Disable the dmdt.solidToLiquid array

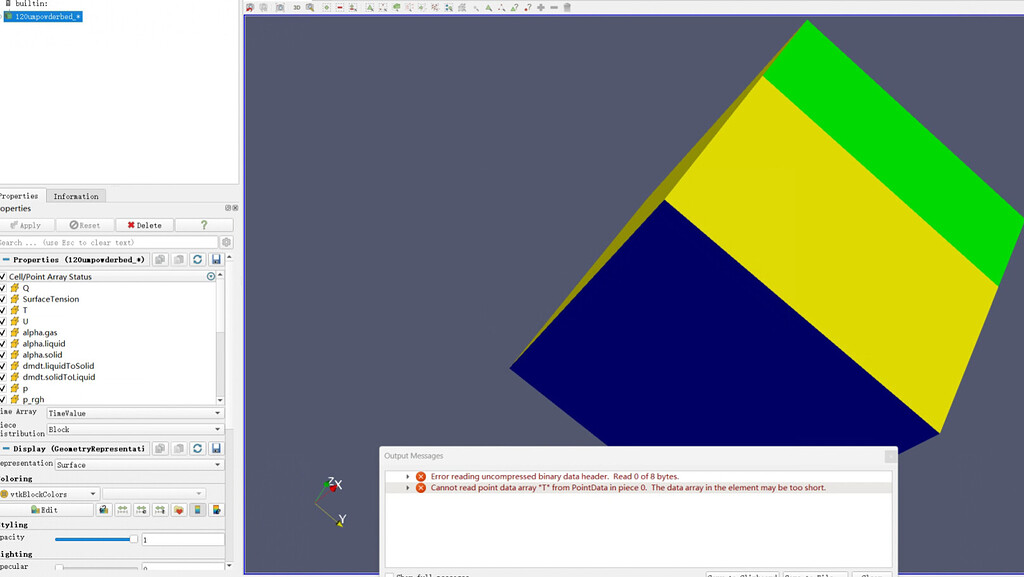click(x=3, y=377)
